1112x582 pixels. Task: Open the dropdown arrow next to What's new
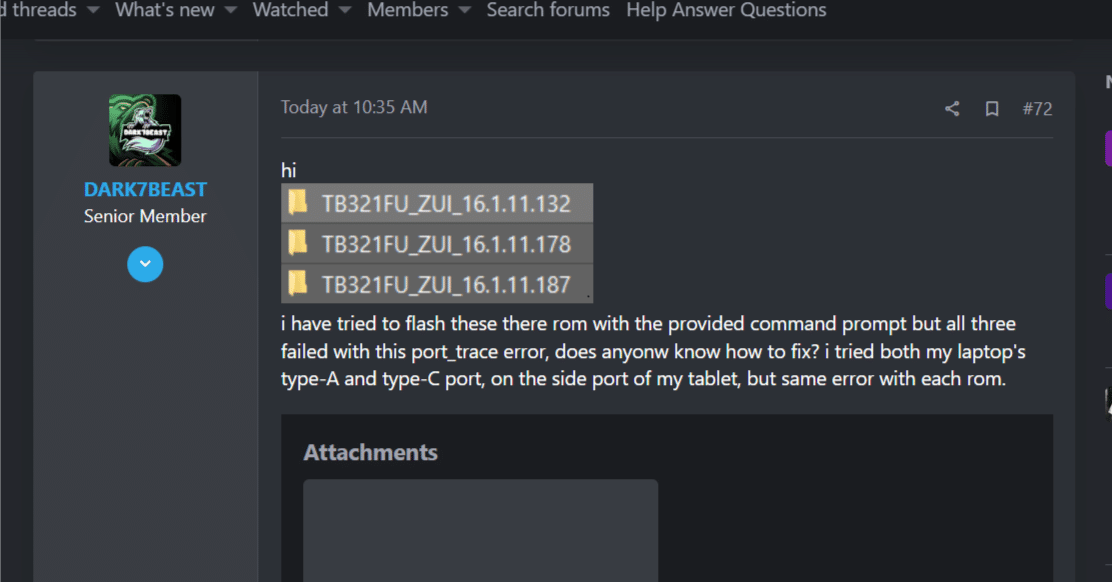[x=231, y=10]
